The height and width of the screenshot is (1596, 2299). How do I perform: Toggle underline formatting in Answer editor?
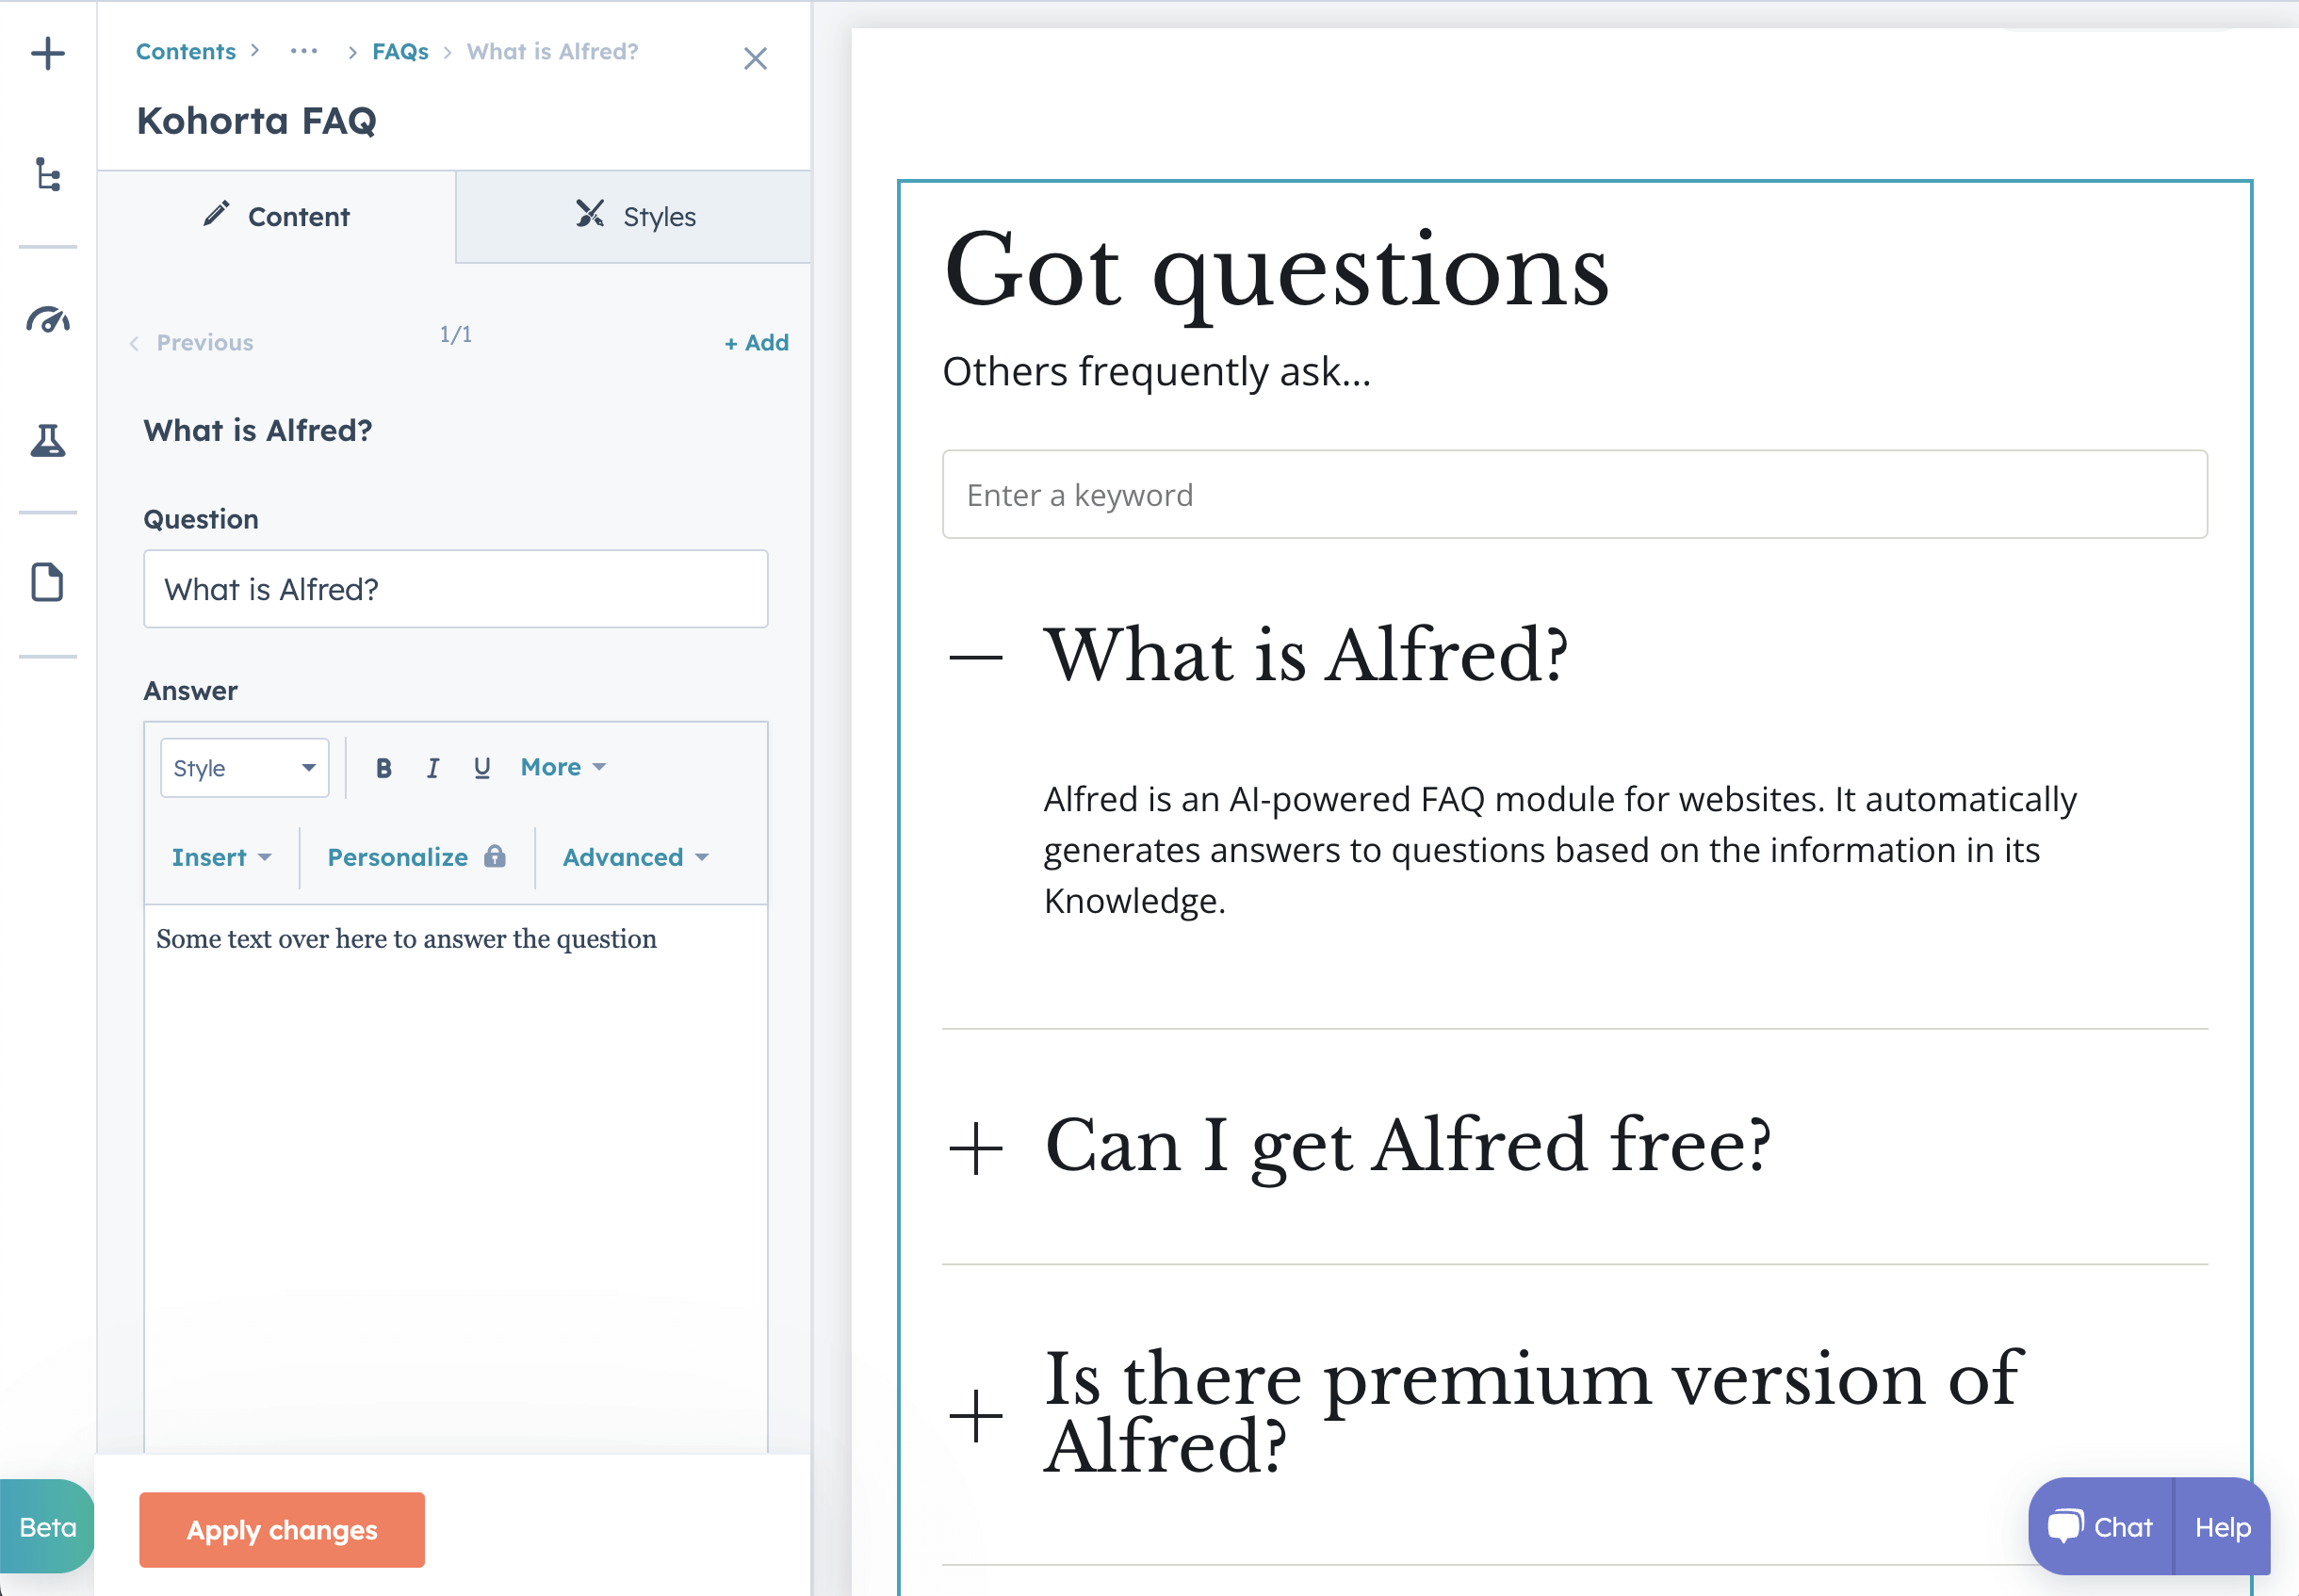click(x=482, y=768)
